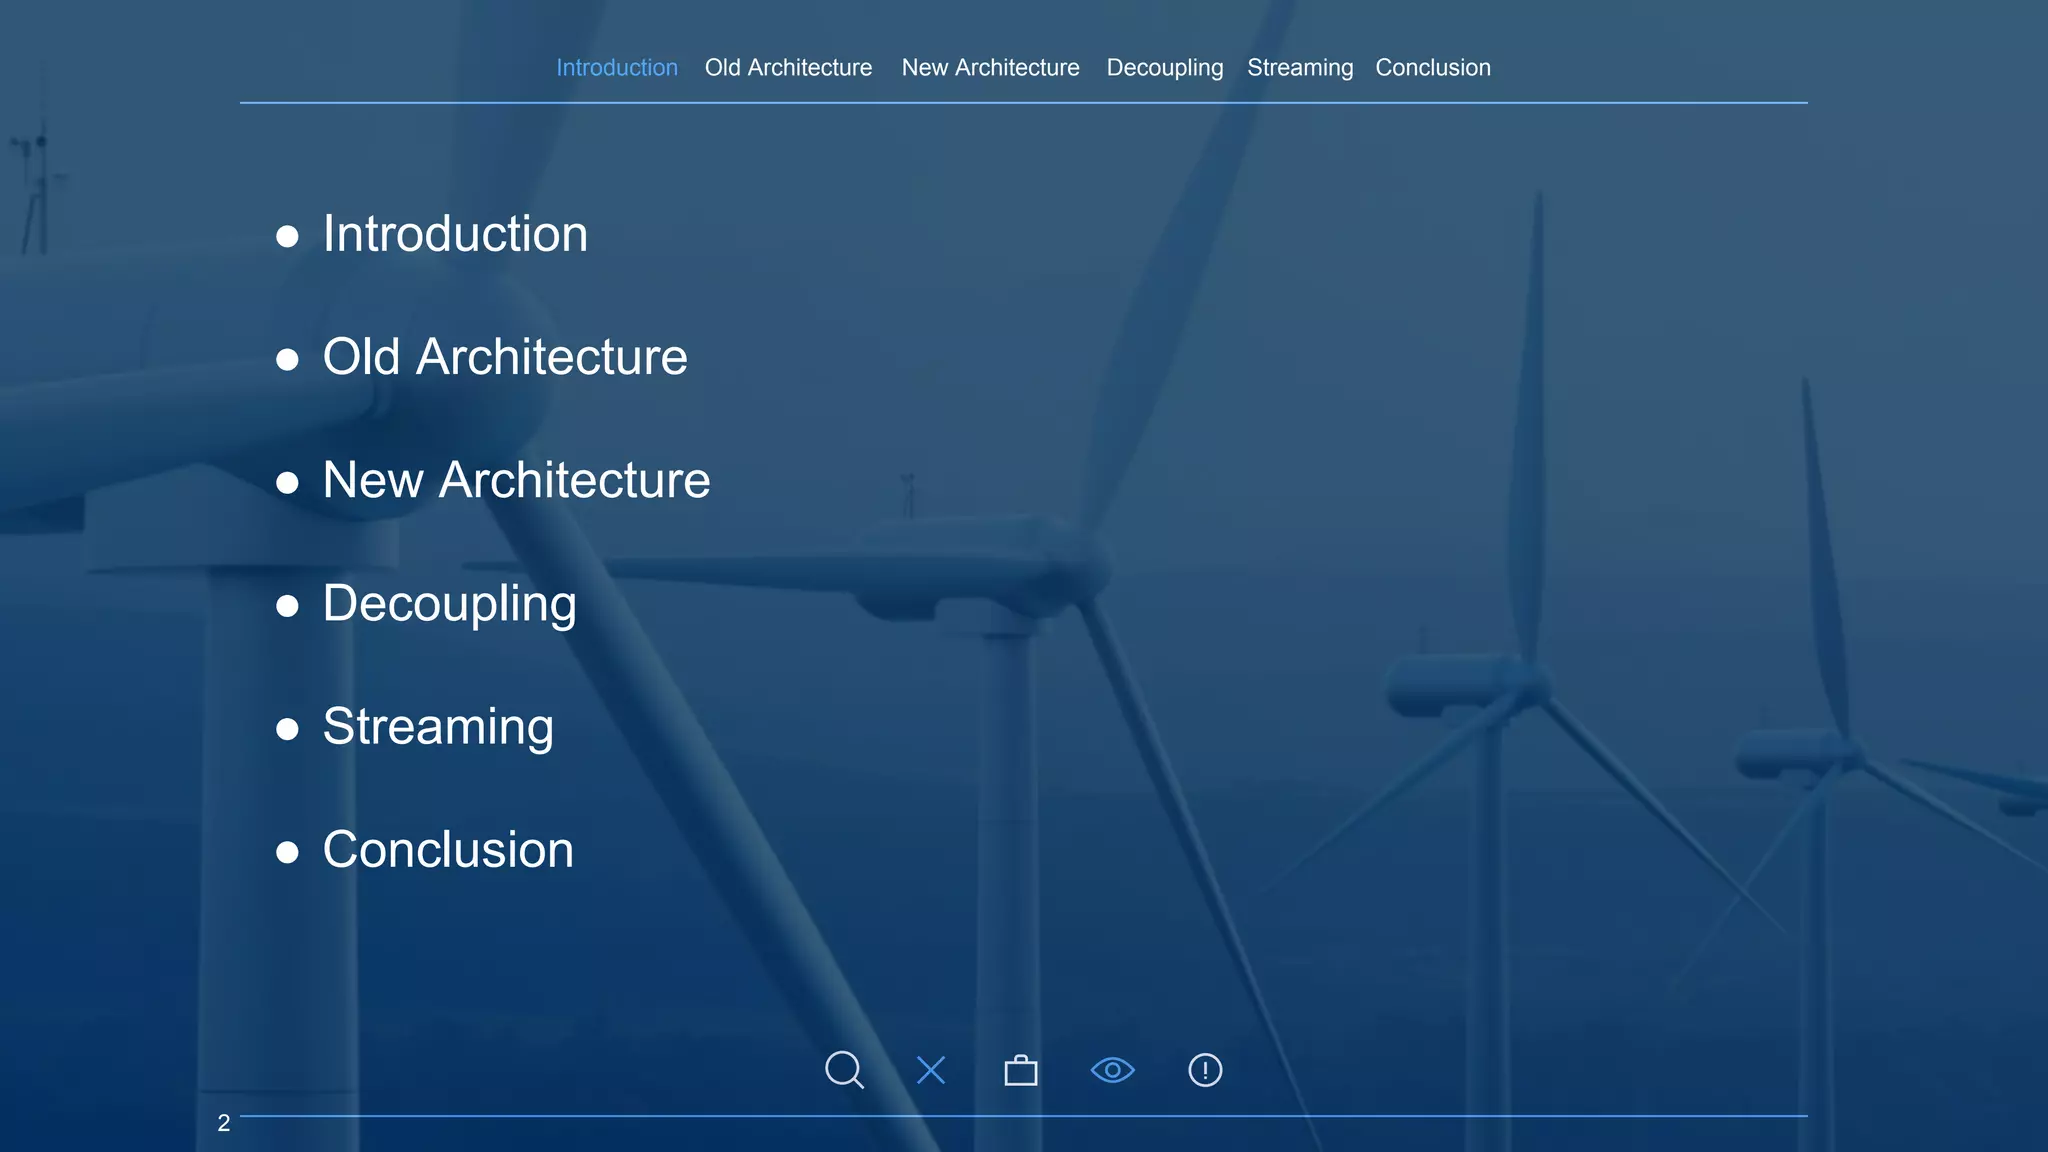Screen dimensions: 2048x1152
Task: Click the Introduction bullet list item
Action: pyautogui.click(x=455, y=234)
